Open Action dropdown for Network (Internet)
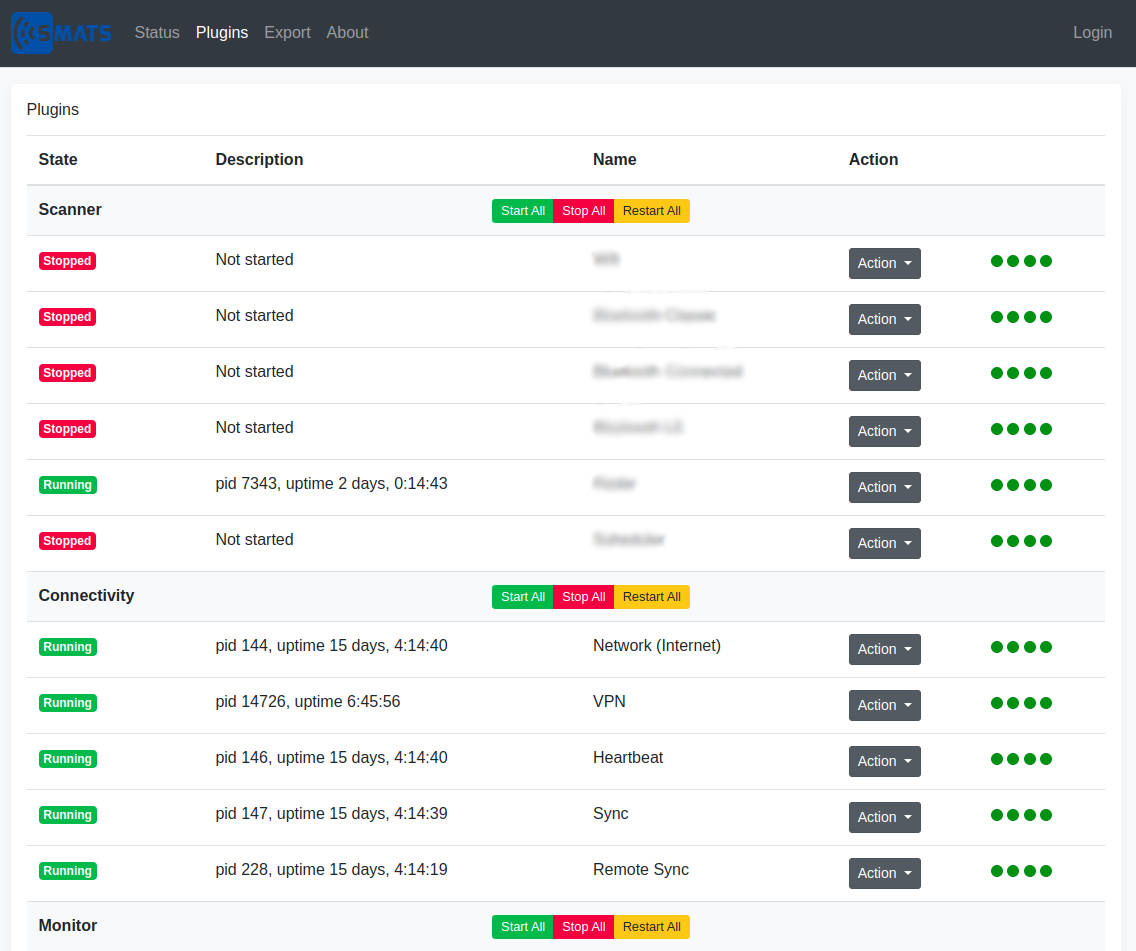 [885, 650]
